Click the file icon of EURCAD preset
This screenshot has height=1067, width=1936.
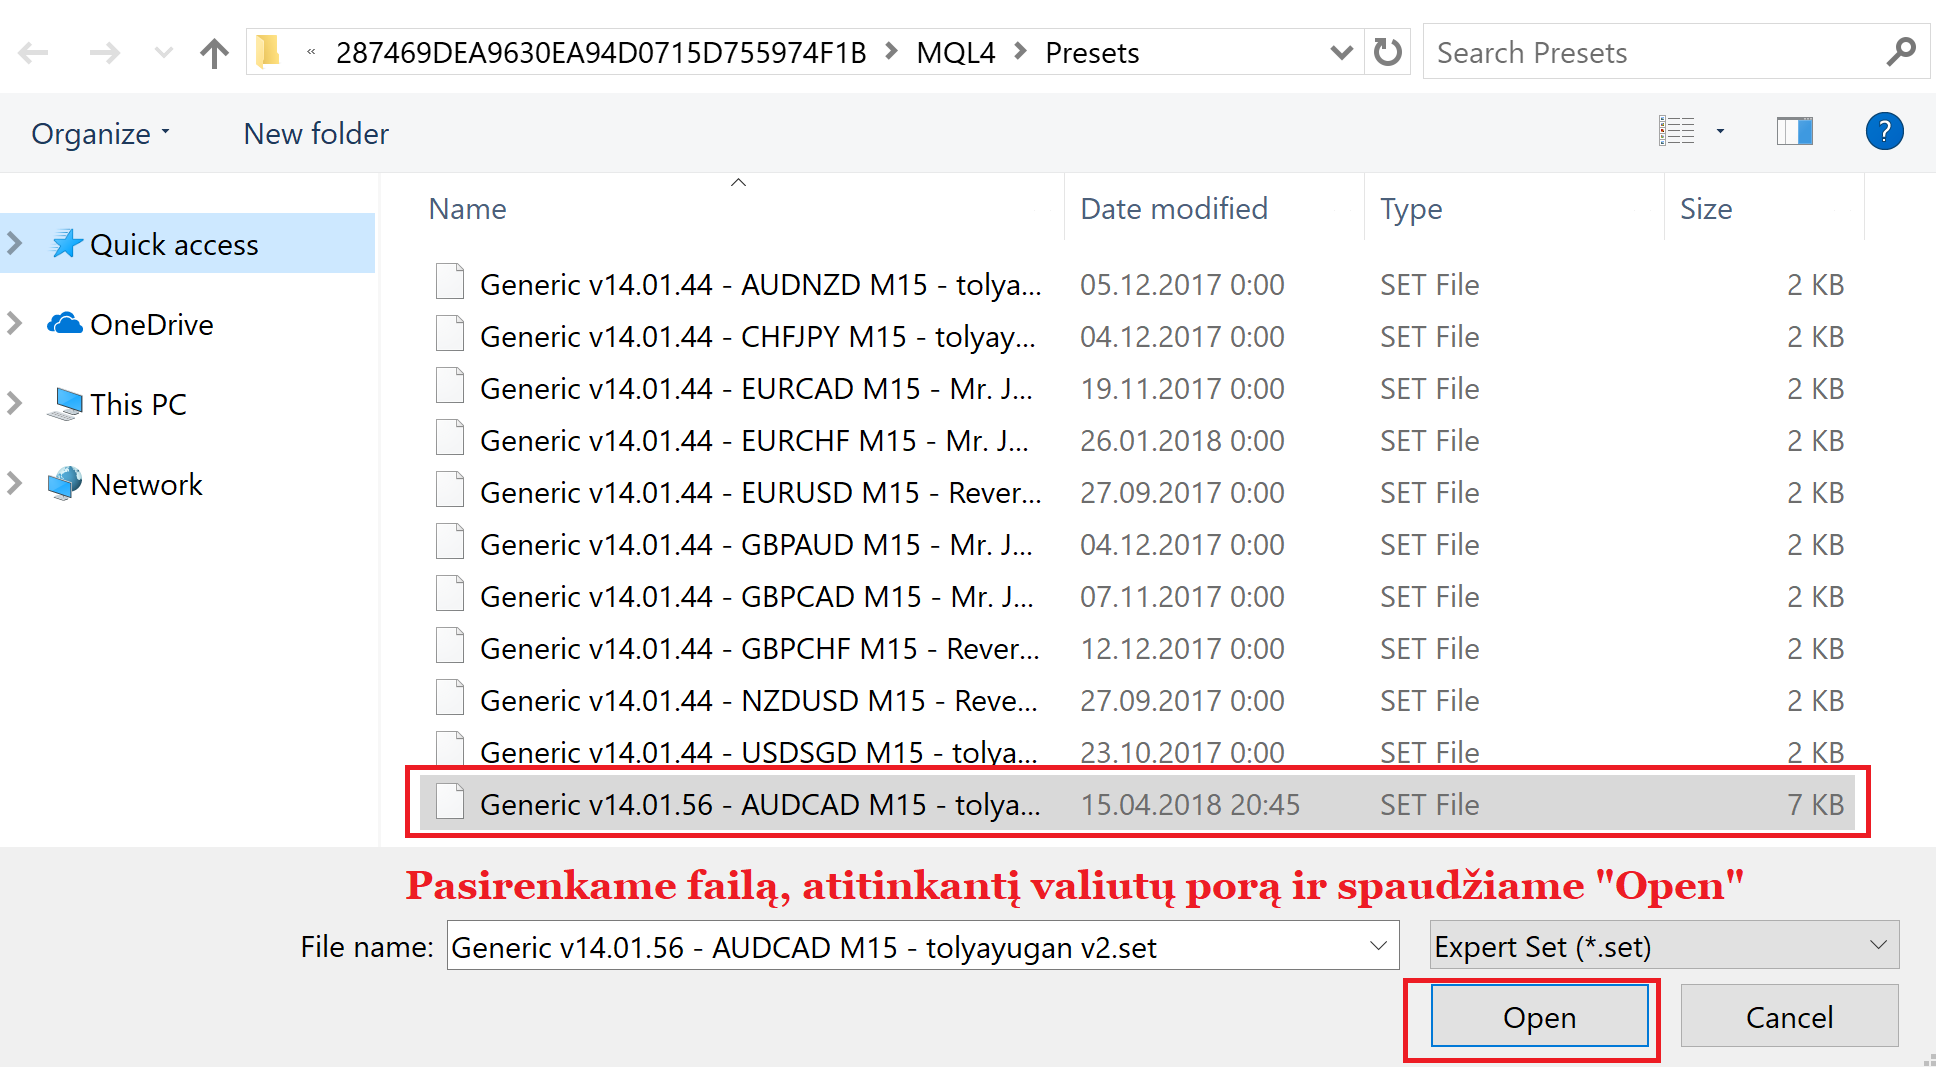(x=450, y=386)
